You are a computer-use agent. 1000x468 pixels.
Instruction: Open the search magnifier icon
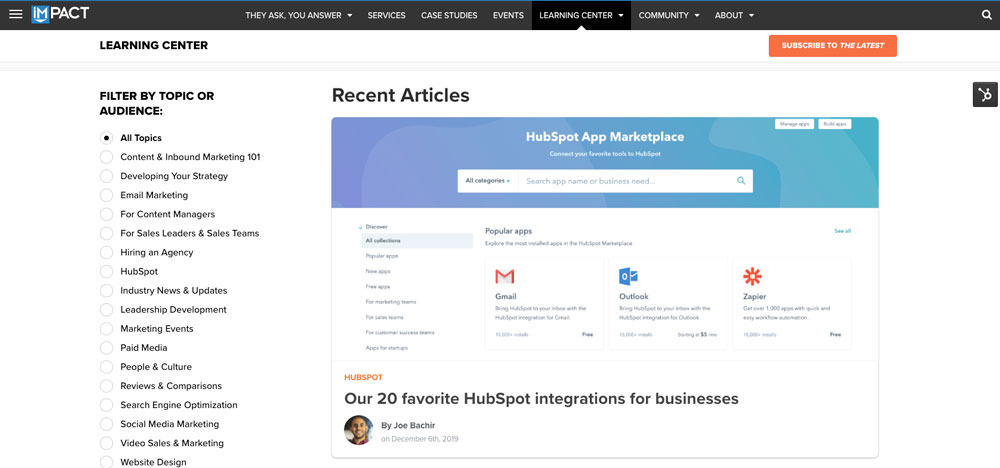(986, 15)
